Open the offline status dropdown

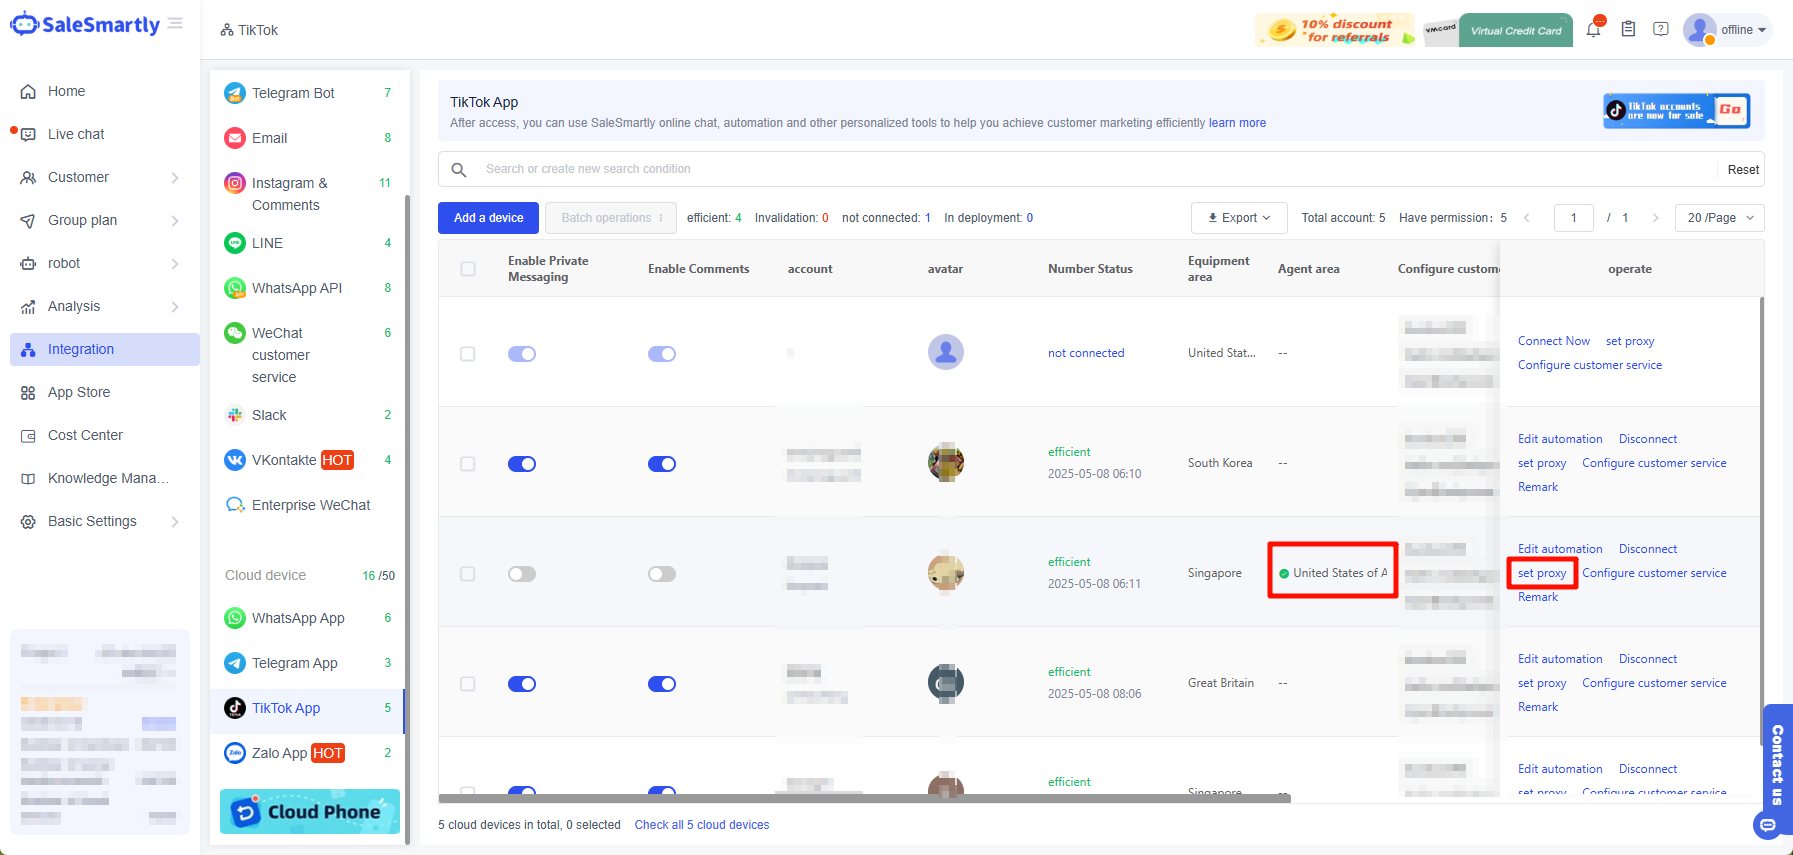[x=1744, y=30]
